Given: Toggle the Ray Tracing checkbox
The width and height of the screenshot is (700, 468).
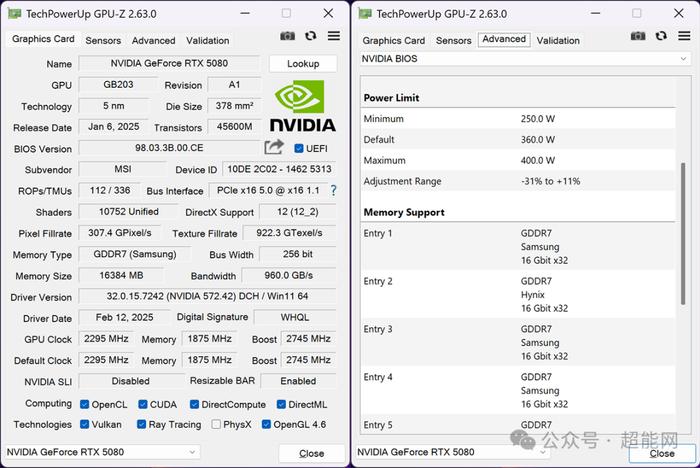Looking at the screenshot, I should point(142,424).
